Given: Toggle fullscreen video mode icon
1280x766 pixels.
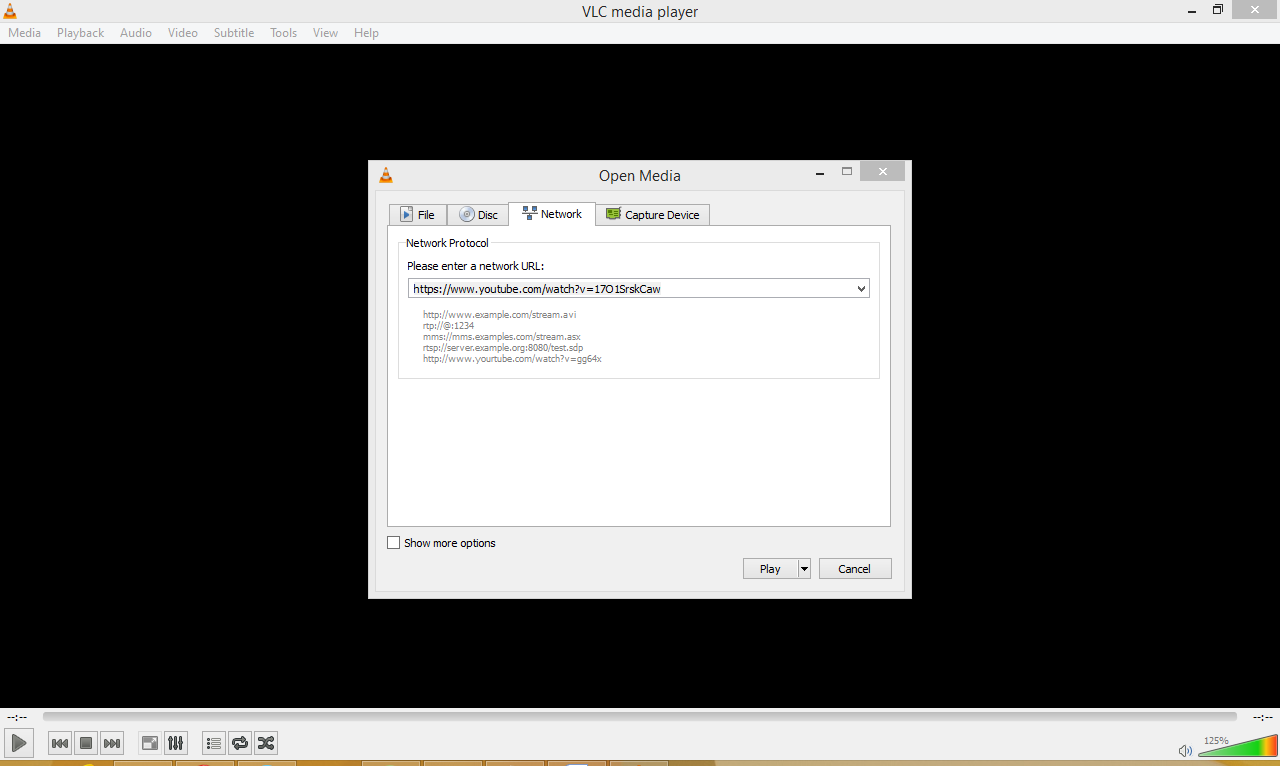Looking at the screenshot, I should [x=149, y=743].
